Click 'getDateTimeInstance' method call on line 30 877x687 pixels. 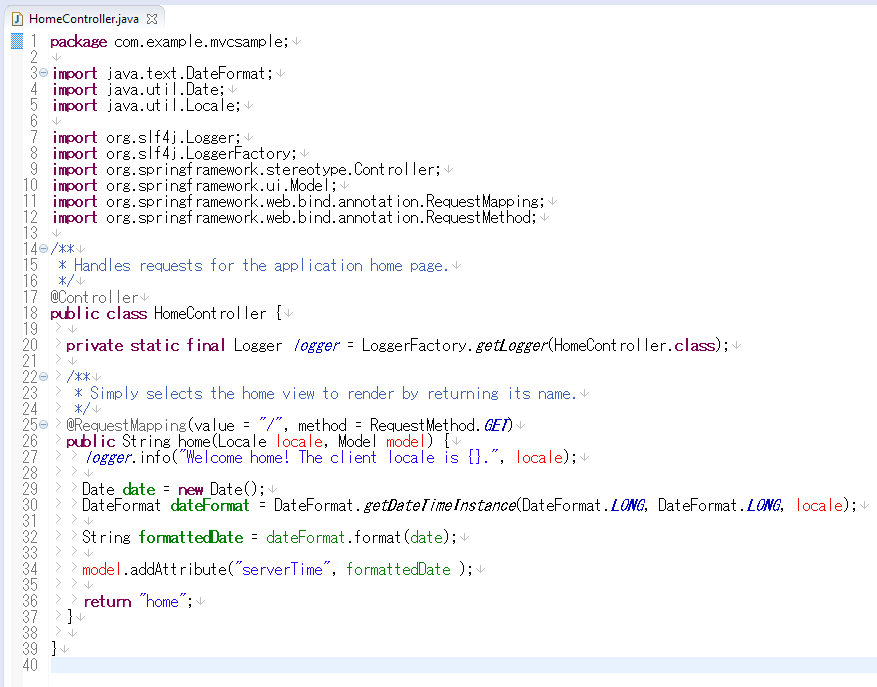point(438,505)
